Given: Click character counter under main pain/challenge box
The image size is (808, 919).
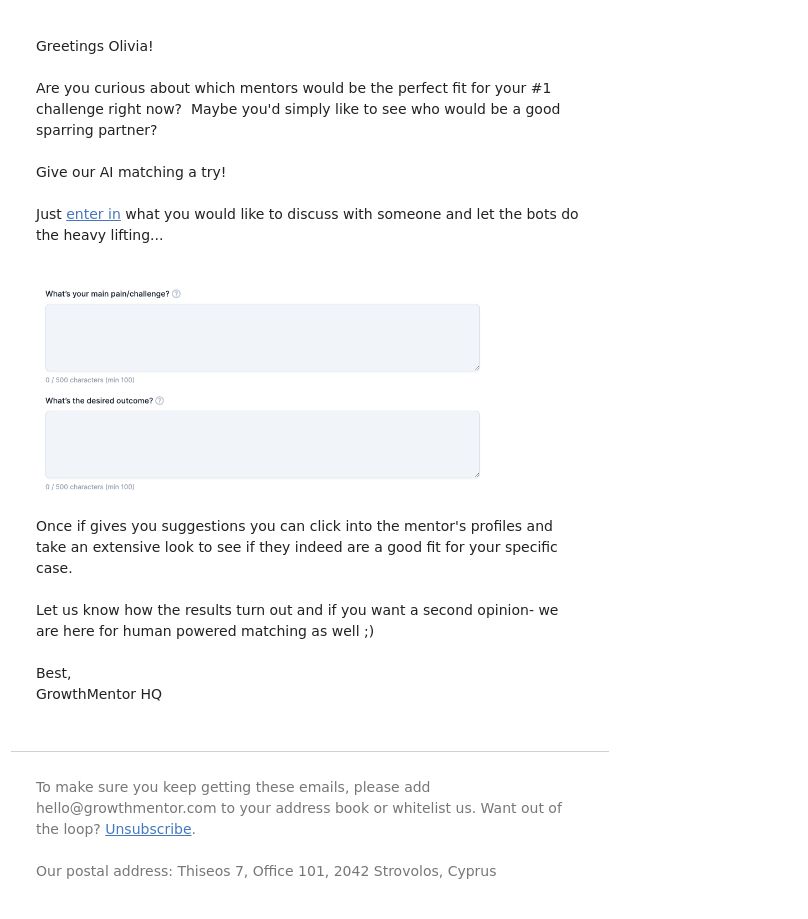Looking at the screenshot, I should click(x=90, y=380).
